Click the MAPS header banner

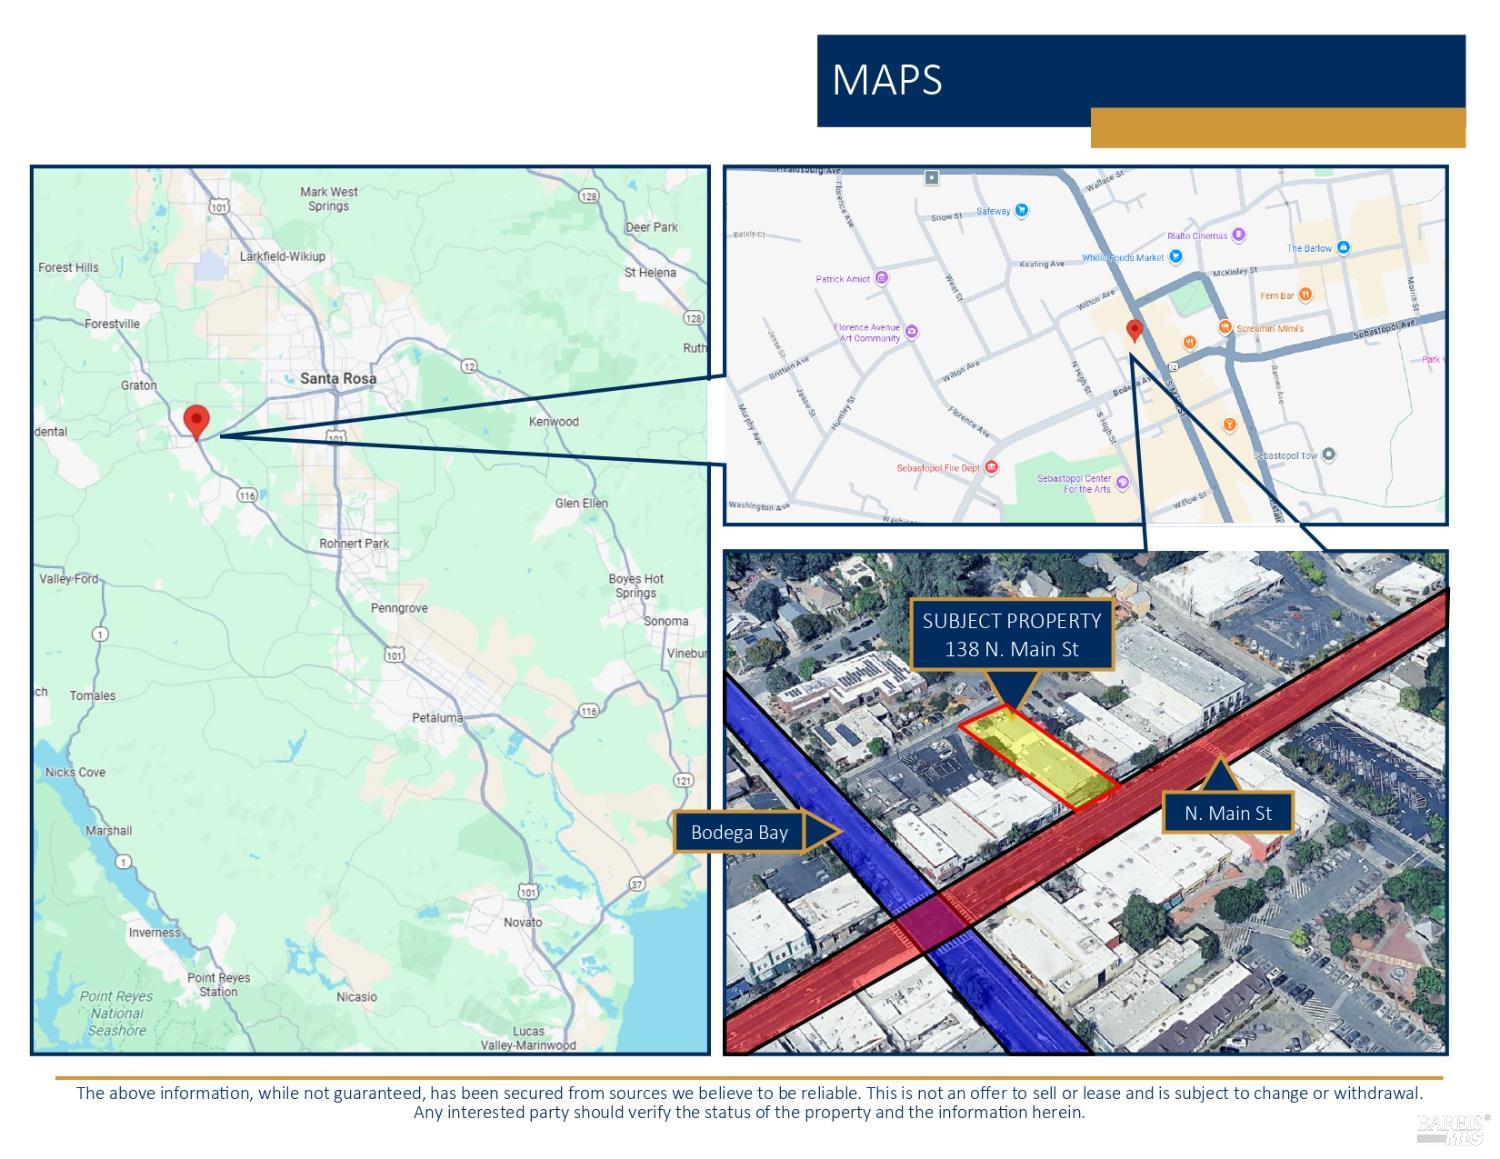click(1140, 80)
